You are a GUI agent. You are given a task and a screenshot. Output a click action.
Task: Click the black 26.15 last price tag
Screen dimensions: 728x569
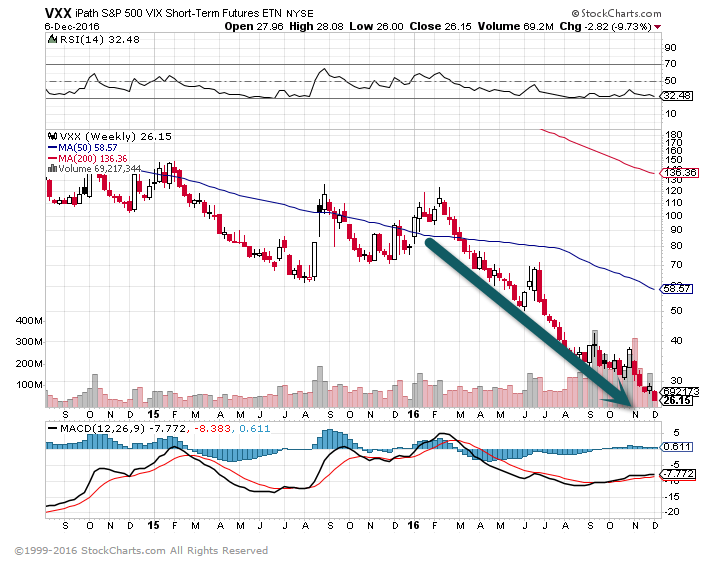[676, 400]
